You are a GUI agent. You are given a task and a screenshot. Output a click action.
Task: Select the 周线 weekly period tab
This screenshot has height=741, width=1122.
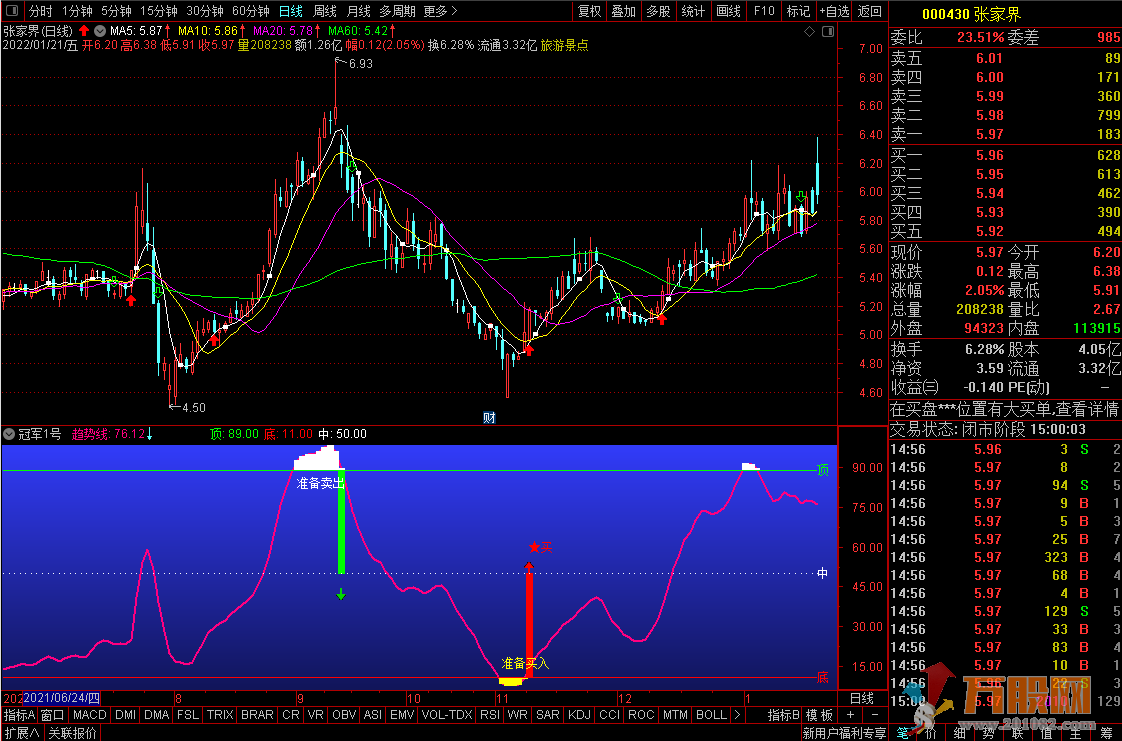coord(325,11)
